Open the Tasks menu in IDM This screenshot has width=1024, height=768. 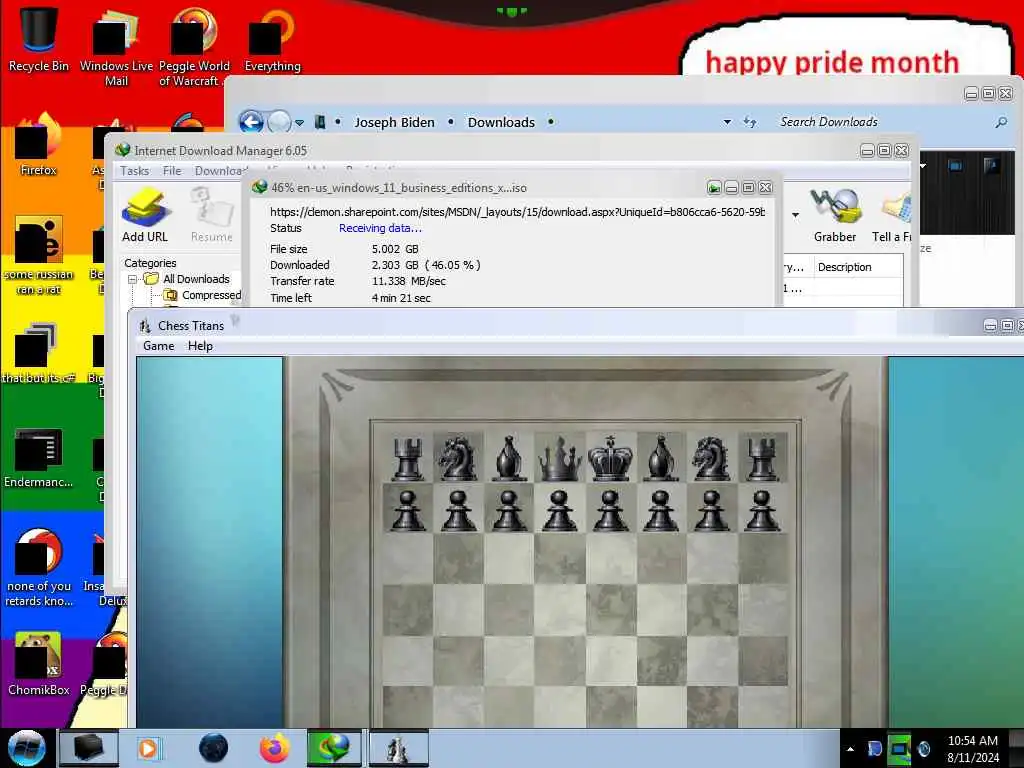pyautogui.click(x=135, y=171)
